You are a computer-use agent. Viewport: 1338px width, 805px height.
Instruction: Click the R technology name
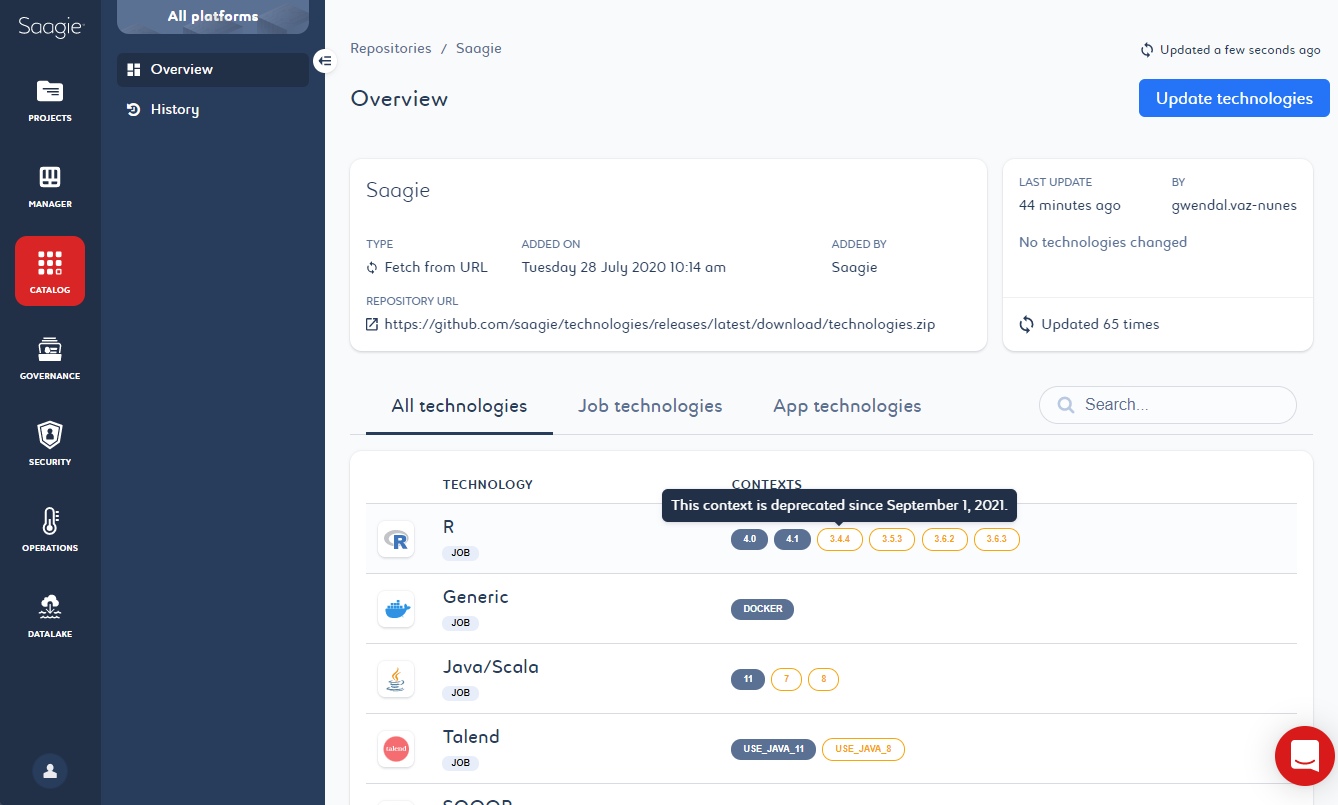click(x=449, y=527)
